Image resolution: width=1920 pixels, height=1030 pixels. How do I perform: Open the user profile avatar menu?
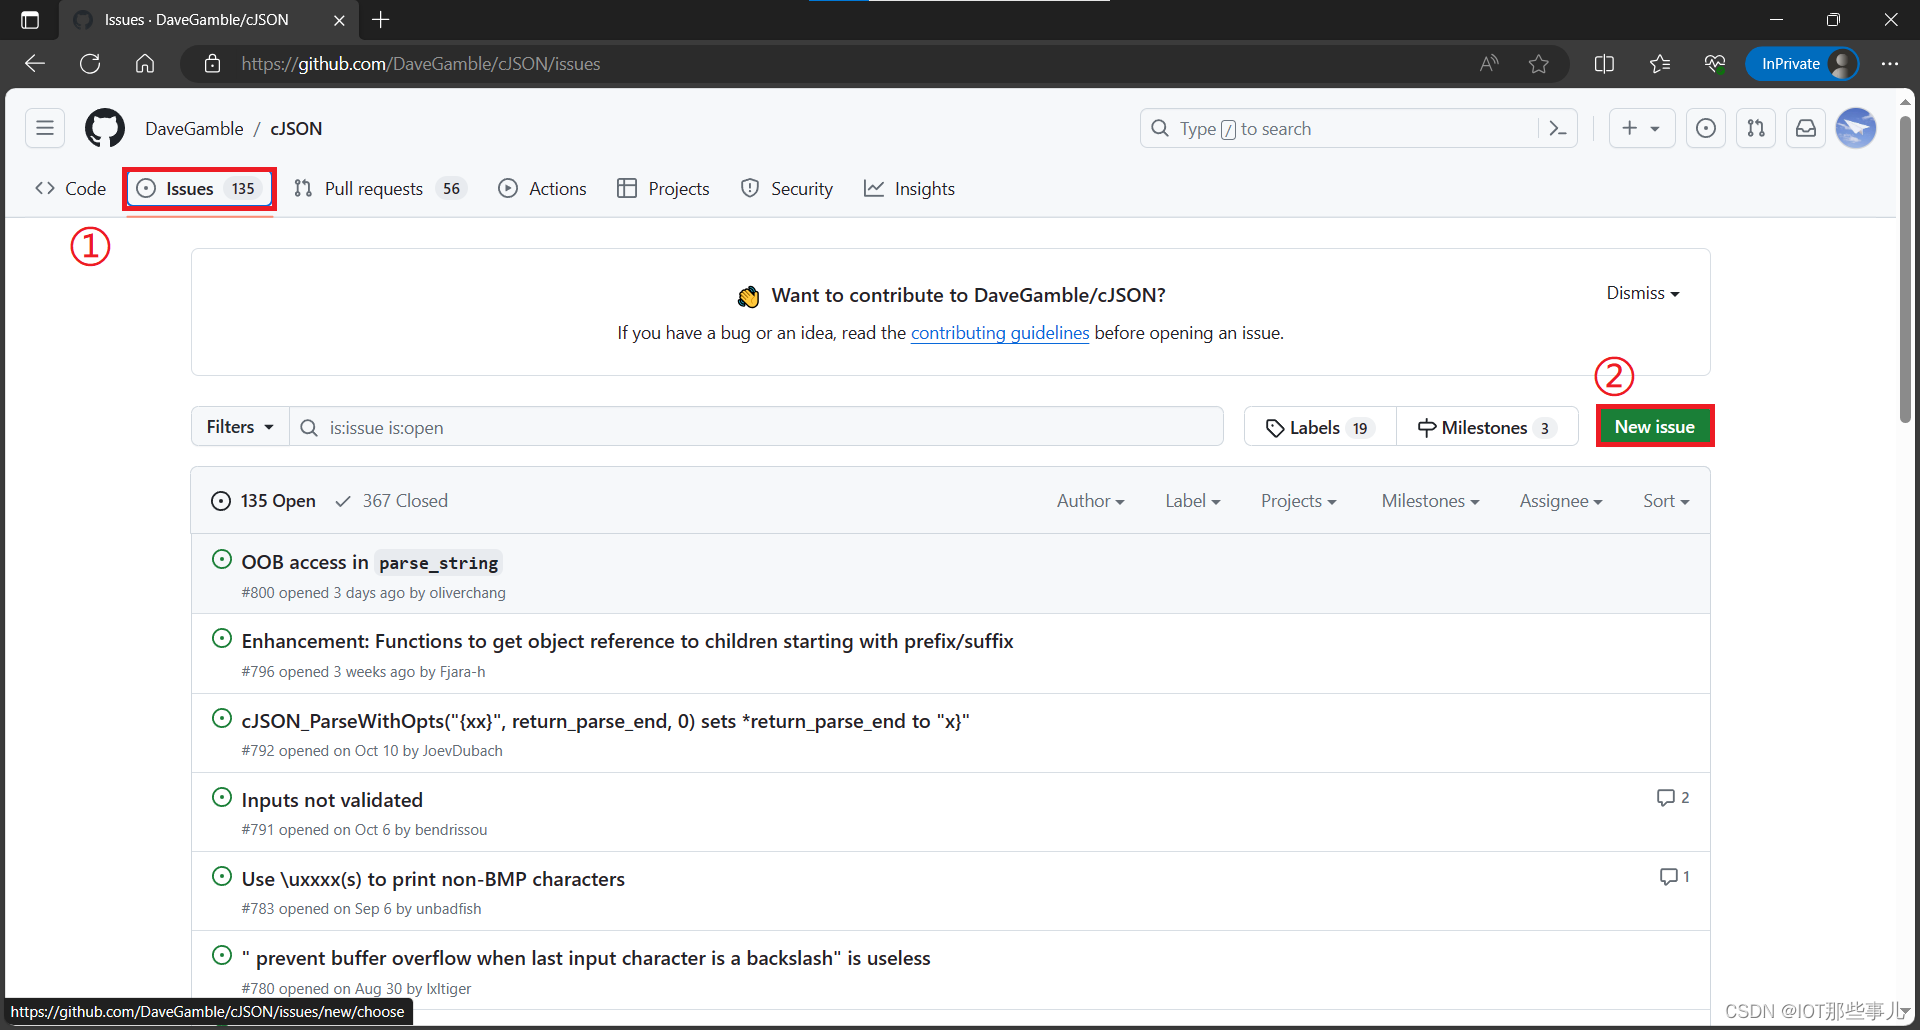click(1856, 128)
